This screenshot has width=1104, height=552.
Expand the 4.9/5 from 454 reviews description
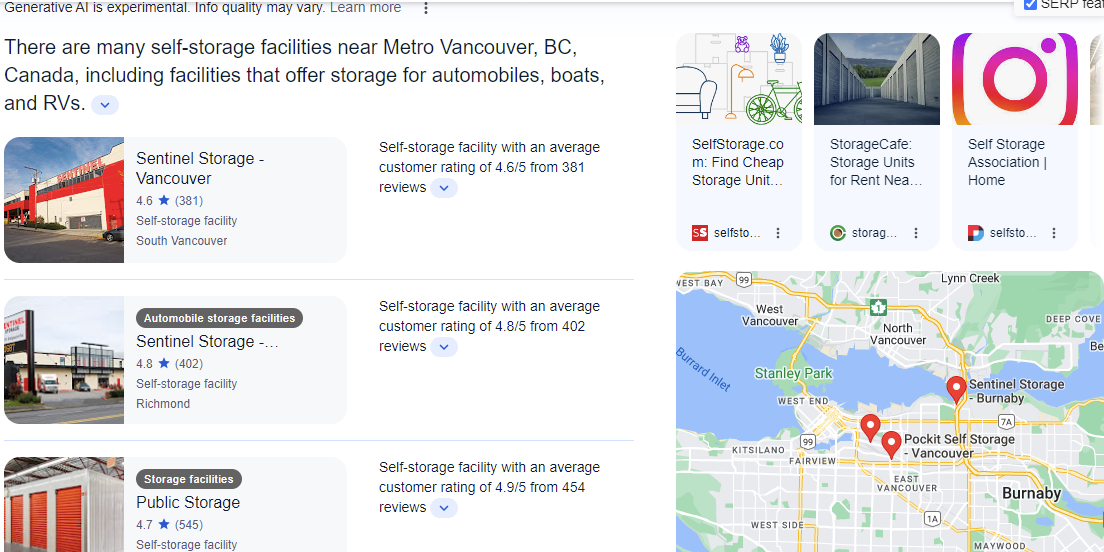pyautogui.click(x=444, y=508)
